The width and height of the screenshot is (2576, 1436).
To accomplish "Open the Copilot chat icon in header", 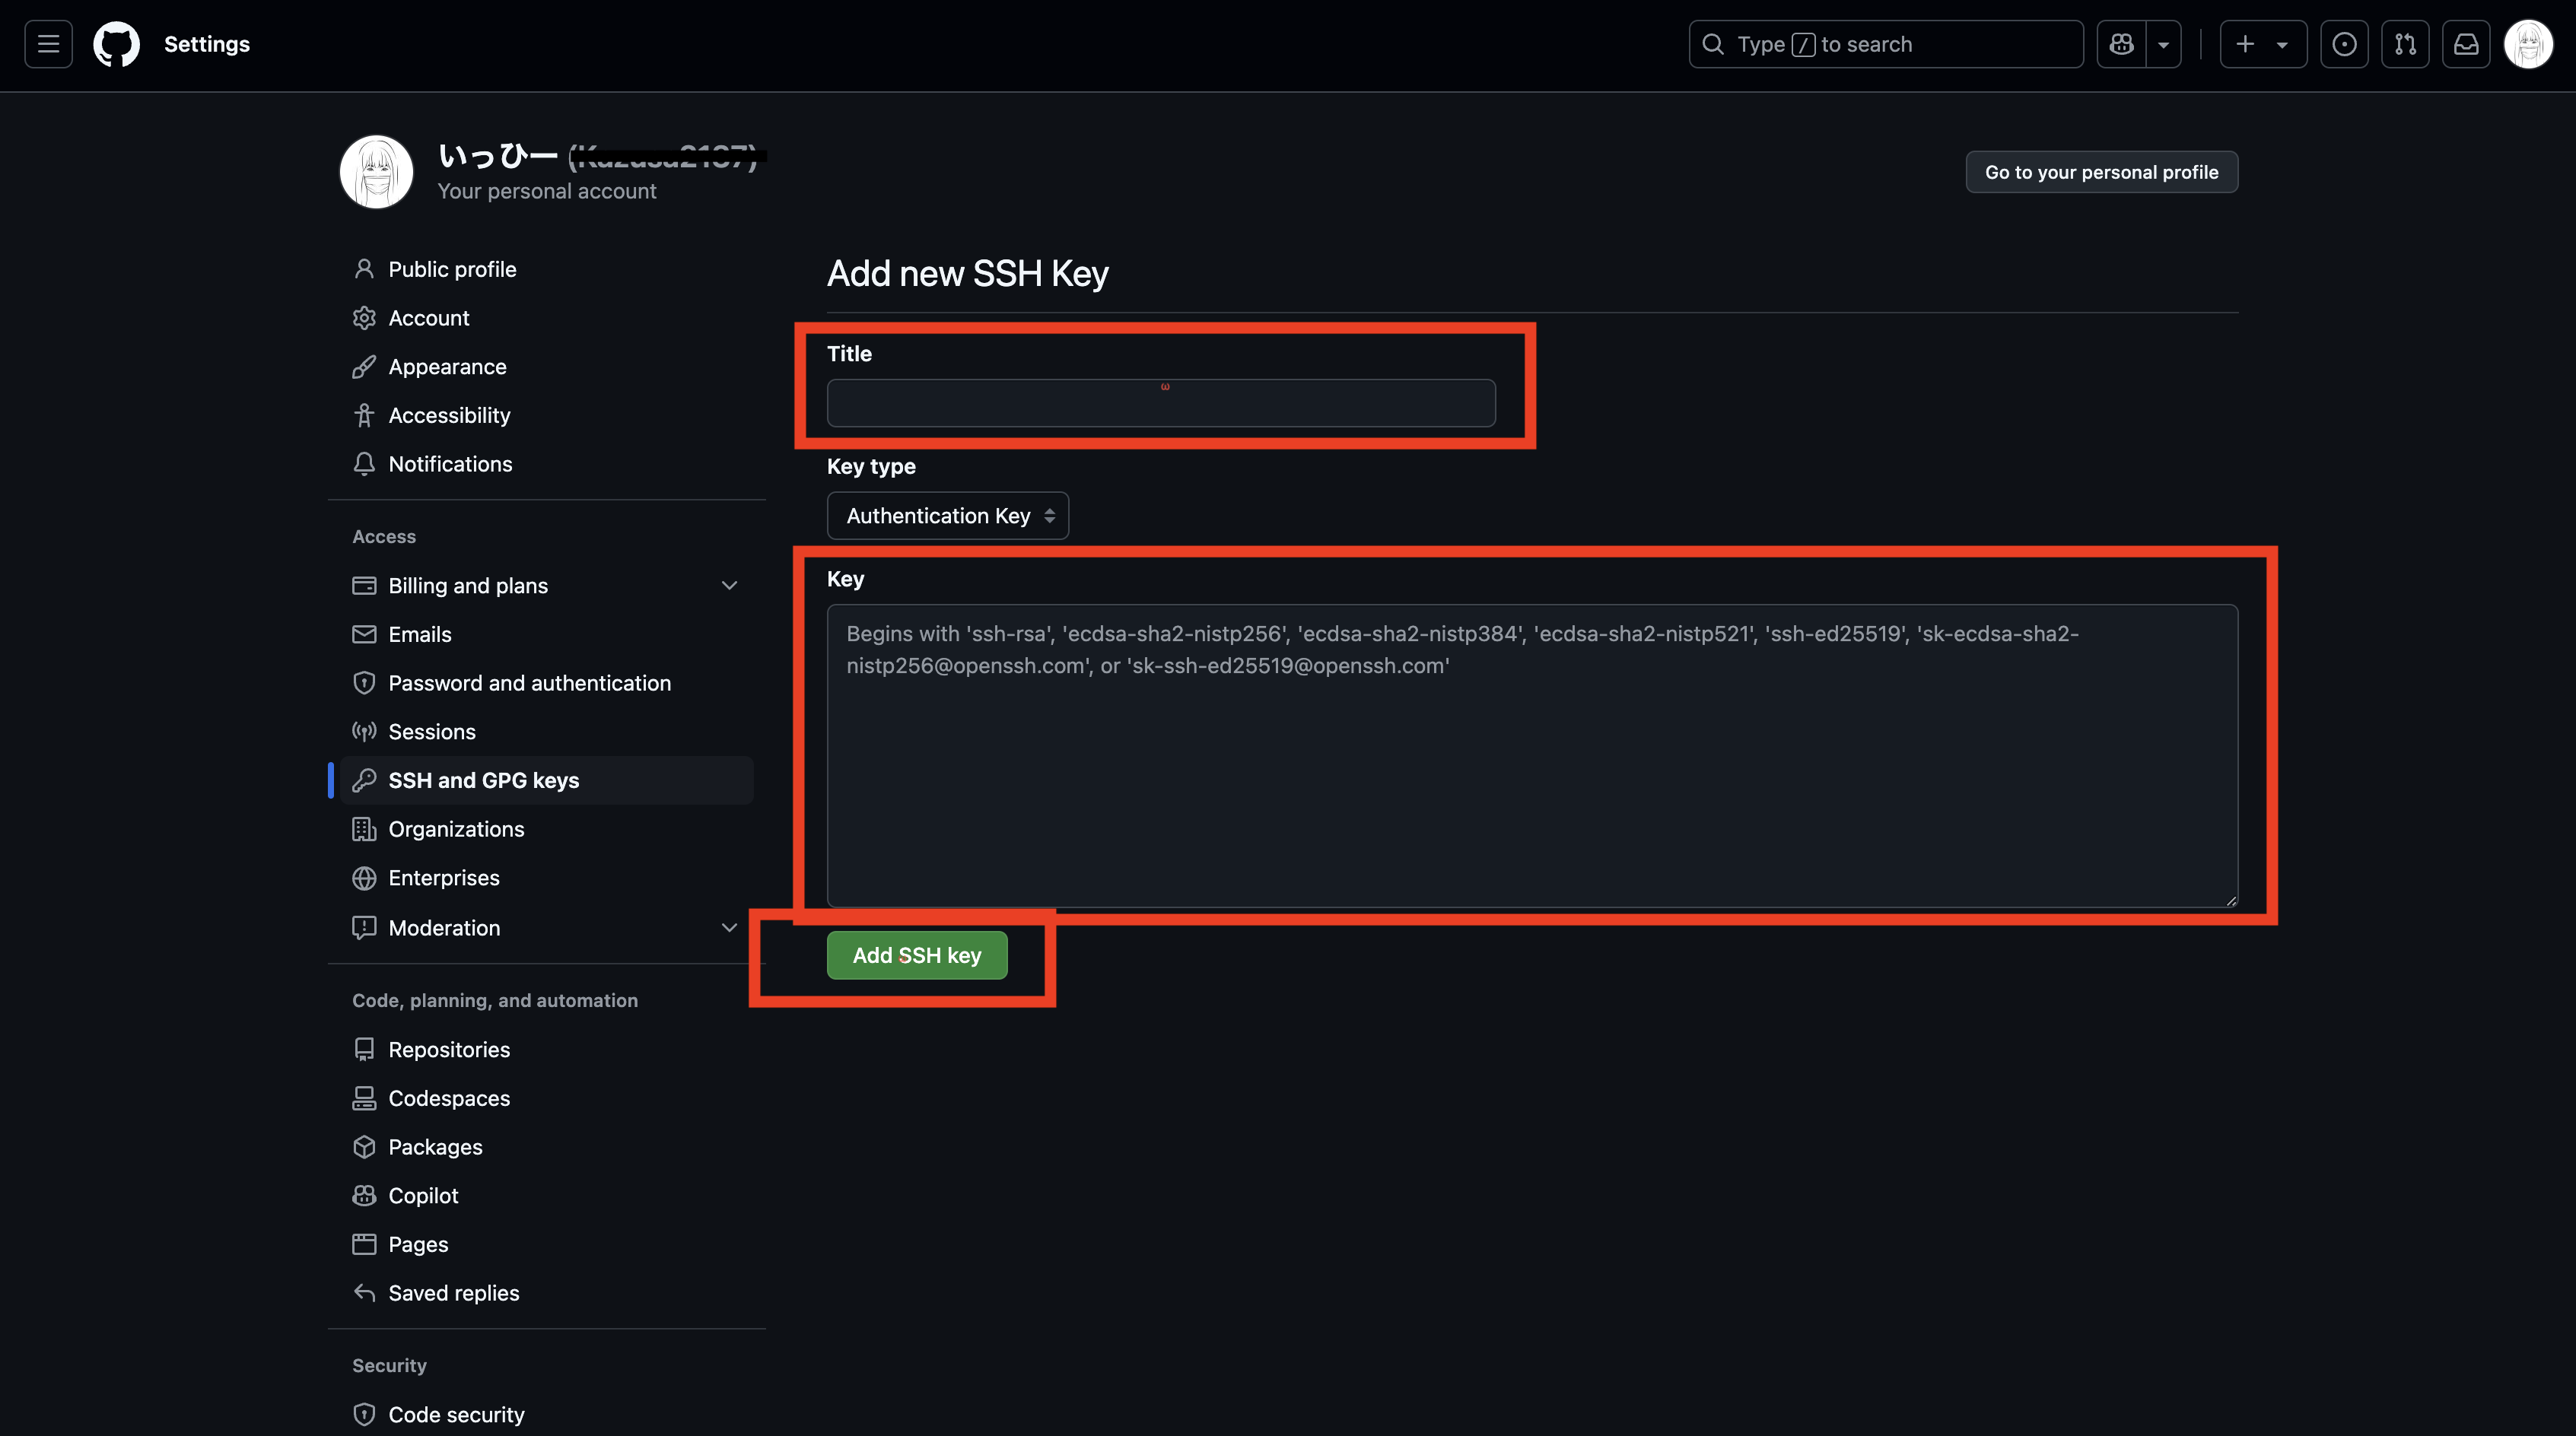I will 2121,44.
